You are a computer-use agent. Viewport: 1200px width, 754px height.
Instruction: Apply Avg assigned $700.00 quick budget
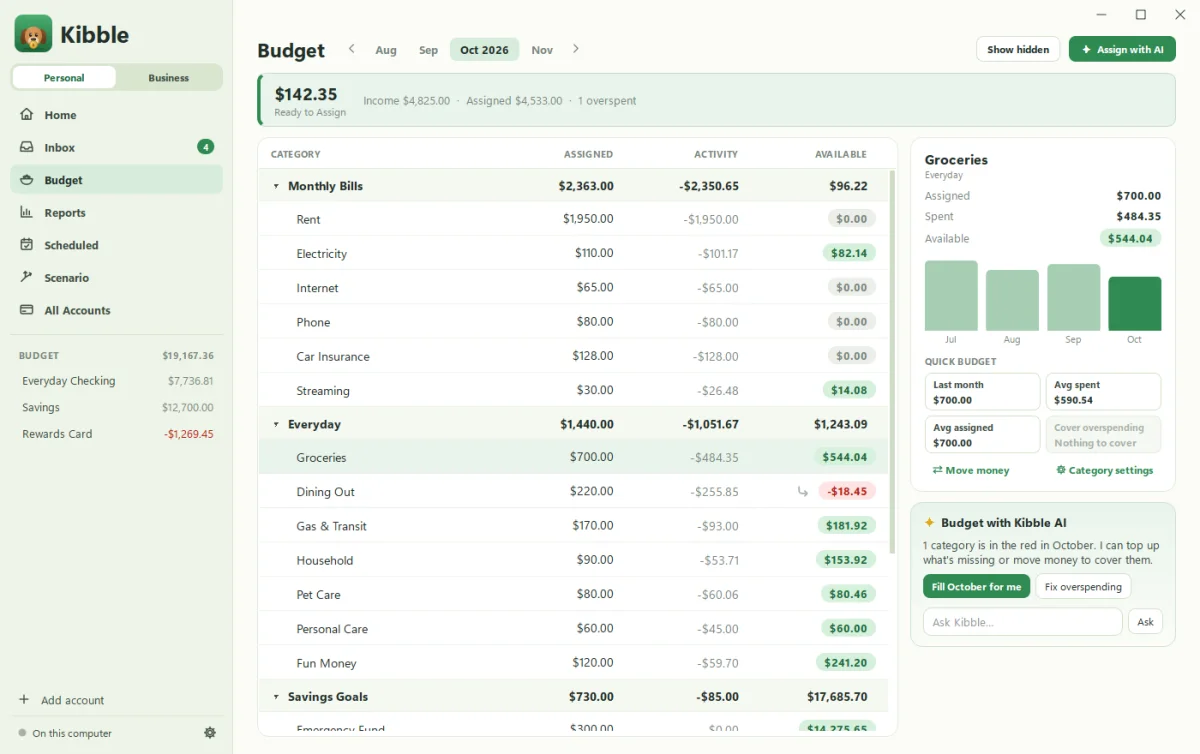tap(982, 435)
